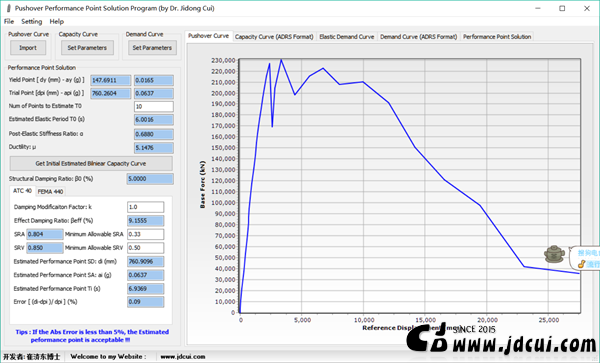Click the Minimum Allowable SRA field
Viewport: 600px width, 363px height.
tap(145, 234)
